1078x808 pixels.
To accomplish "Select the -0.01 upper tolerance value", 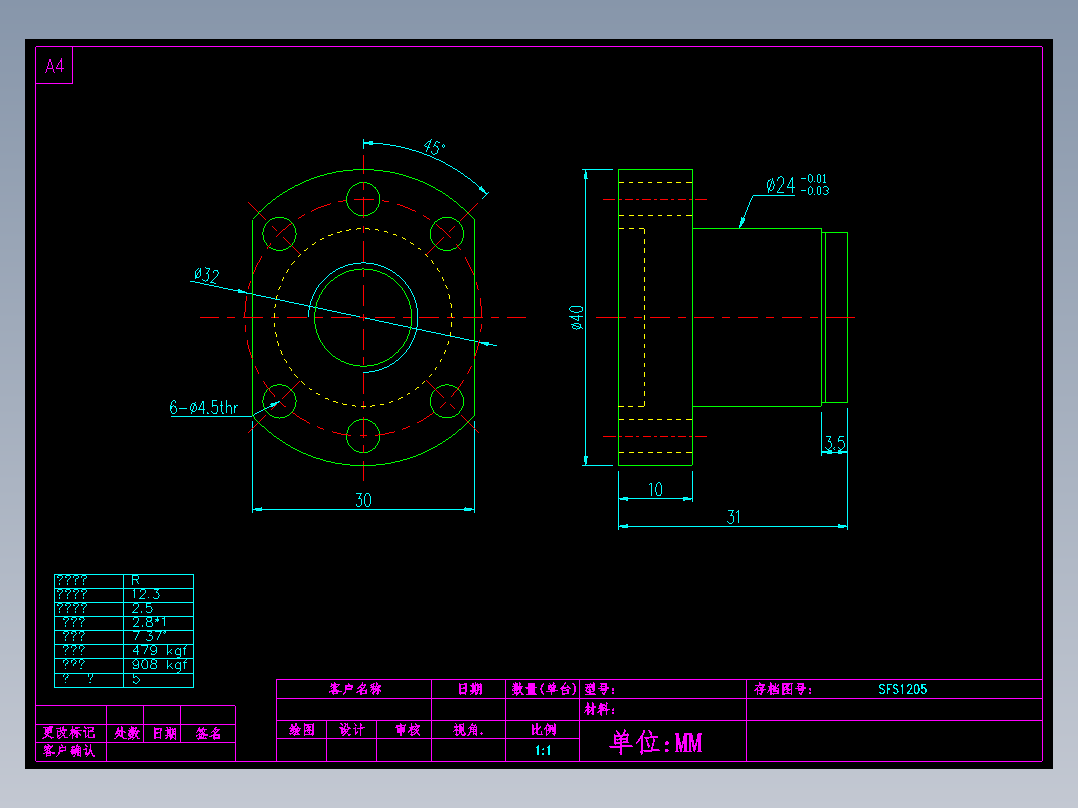I will click(x=815, y=179).
